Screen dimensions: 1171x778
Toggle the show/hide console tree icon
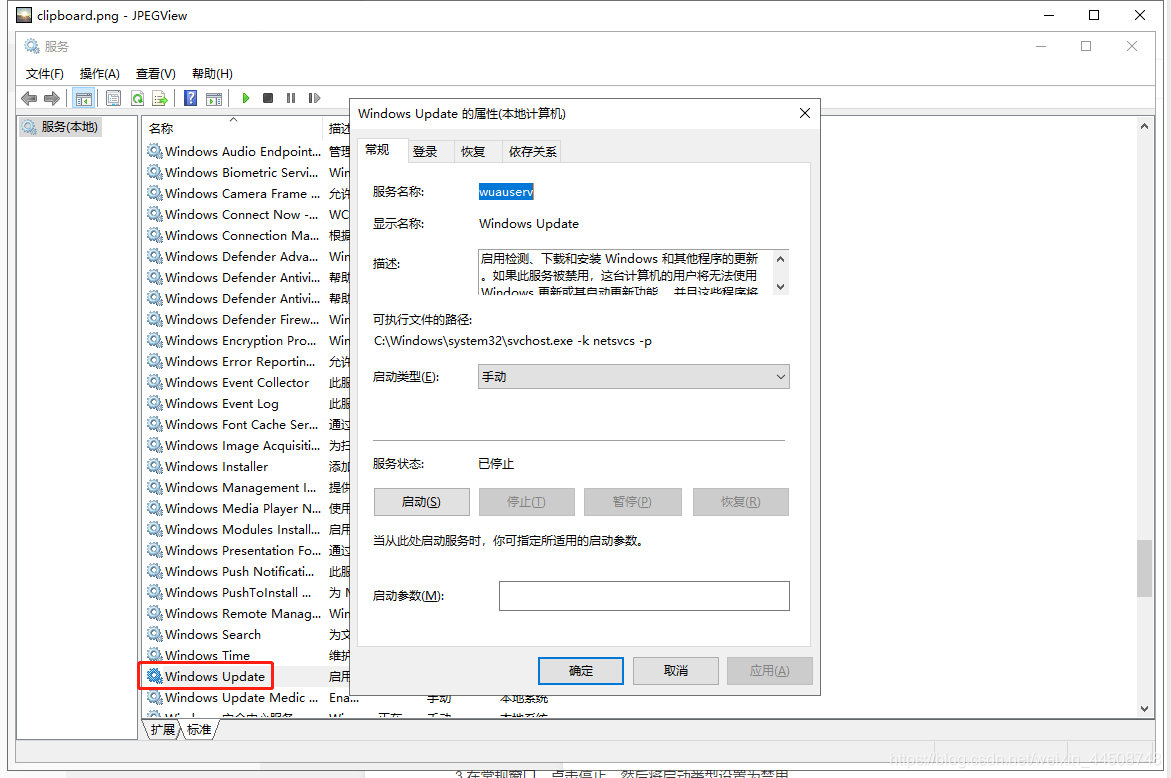84,98
